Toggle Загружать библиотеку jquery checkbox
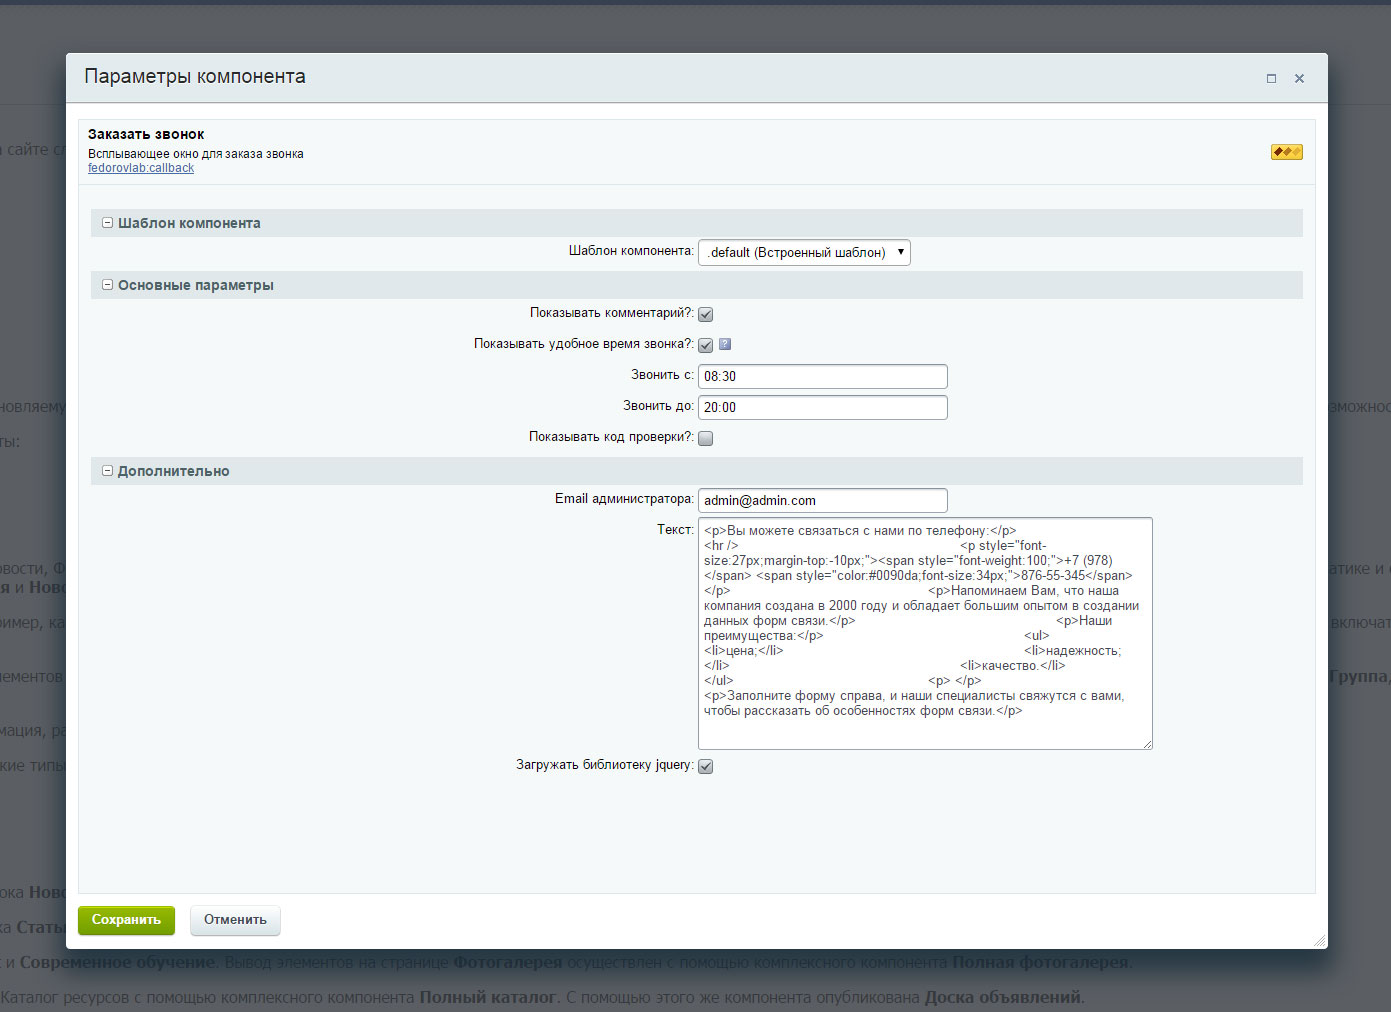1391x1012 pixels. (x=705, y=766)
